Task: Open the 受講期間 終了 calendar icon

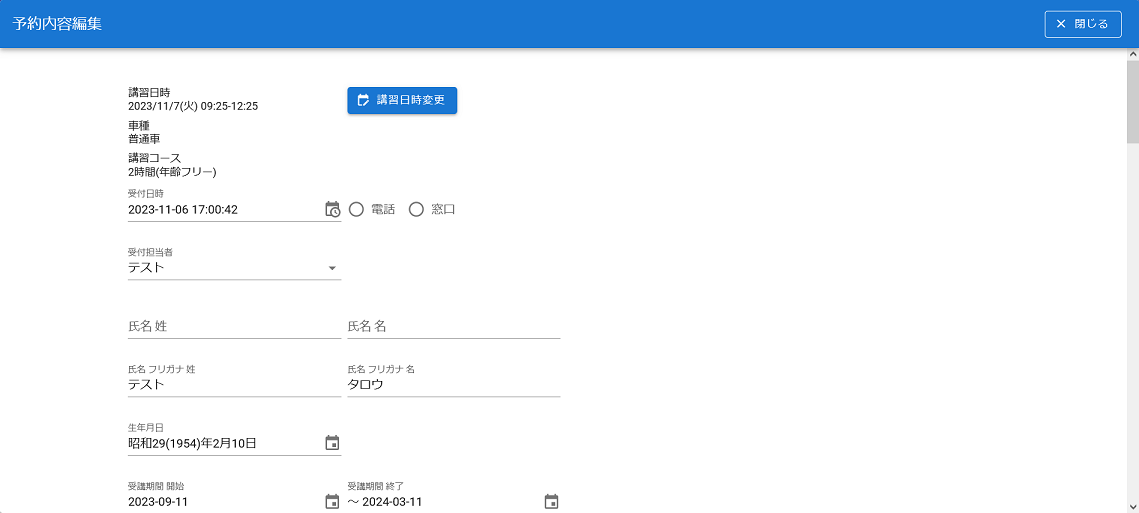Action: (551, 502)
